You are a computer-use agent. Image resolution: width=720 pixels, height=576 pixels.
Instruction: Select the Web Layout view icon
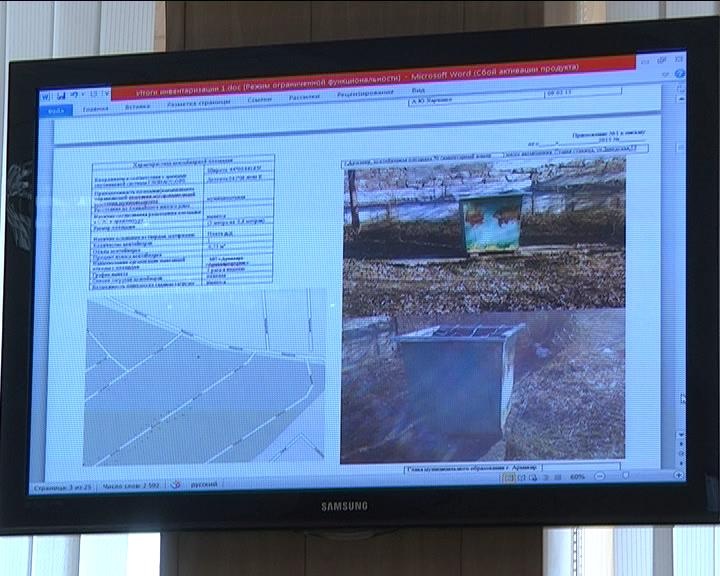(533, 478)
